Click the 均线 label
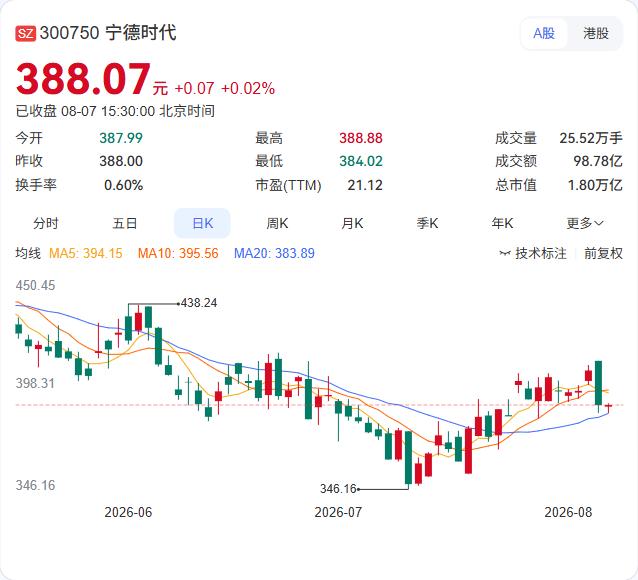 [x=28, y=254]
